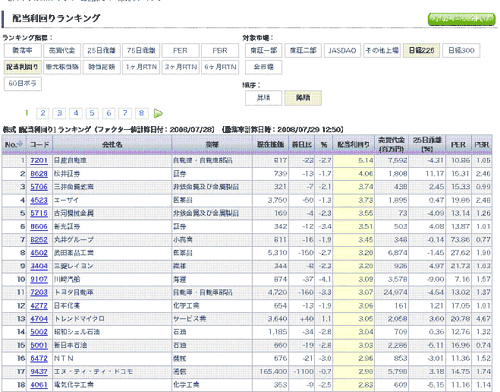Viewport: 500px width, 392px height.
Task: Select the PER ranking indicator
Action: 180,51
